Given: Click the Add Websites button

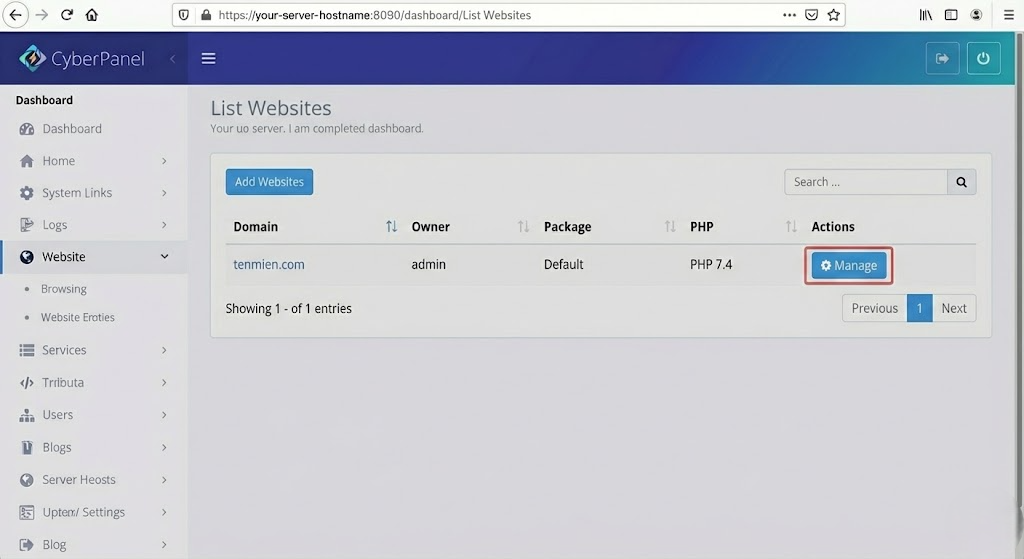Looking at the screenshot, I should coord(269,182).
